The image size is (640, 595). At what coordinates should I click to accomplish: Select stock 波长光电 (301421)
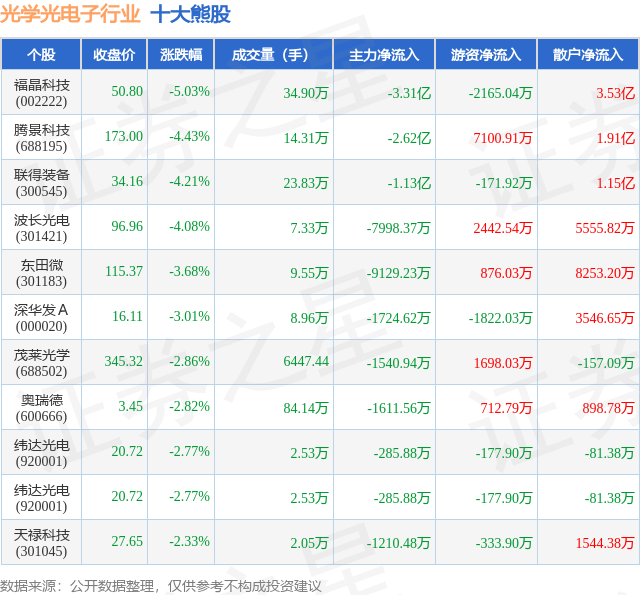click(x=41, y=228)
